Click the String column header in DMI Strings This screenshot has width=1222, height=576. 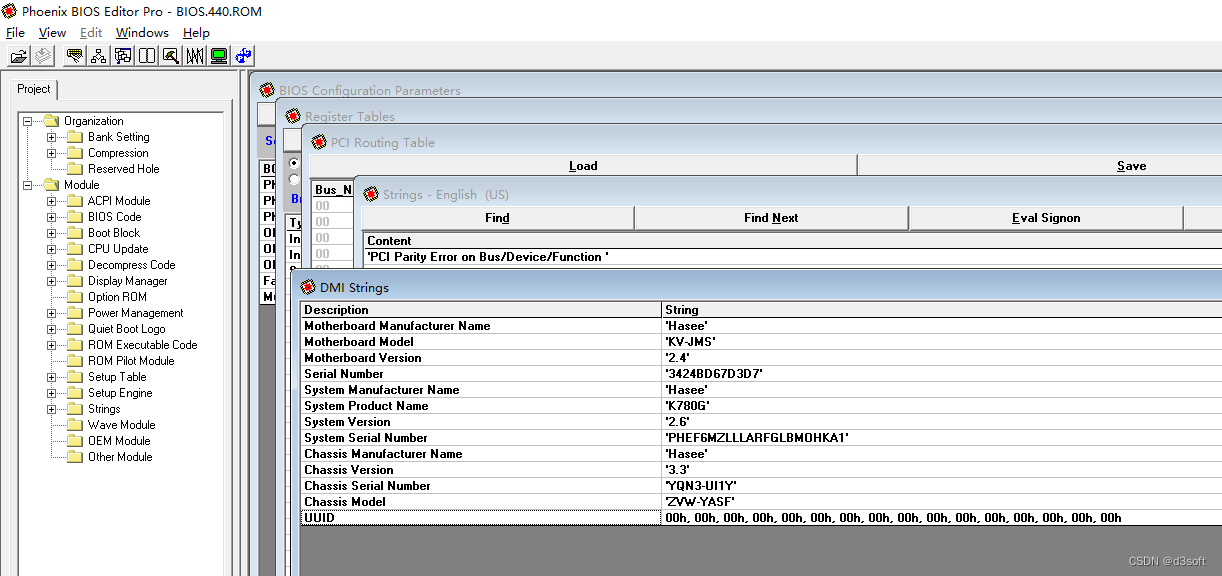(942, 310)
